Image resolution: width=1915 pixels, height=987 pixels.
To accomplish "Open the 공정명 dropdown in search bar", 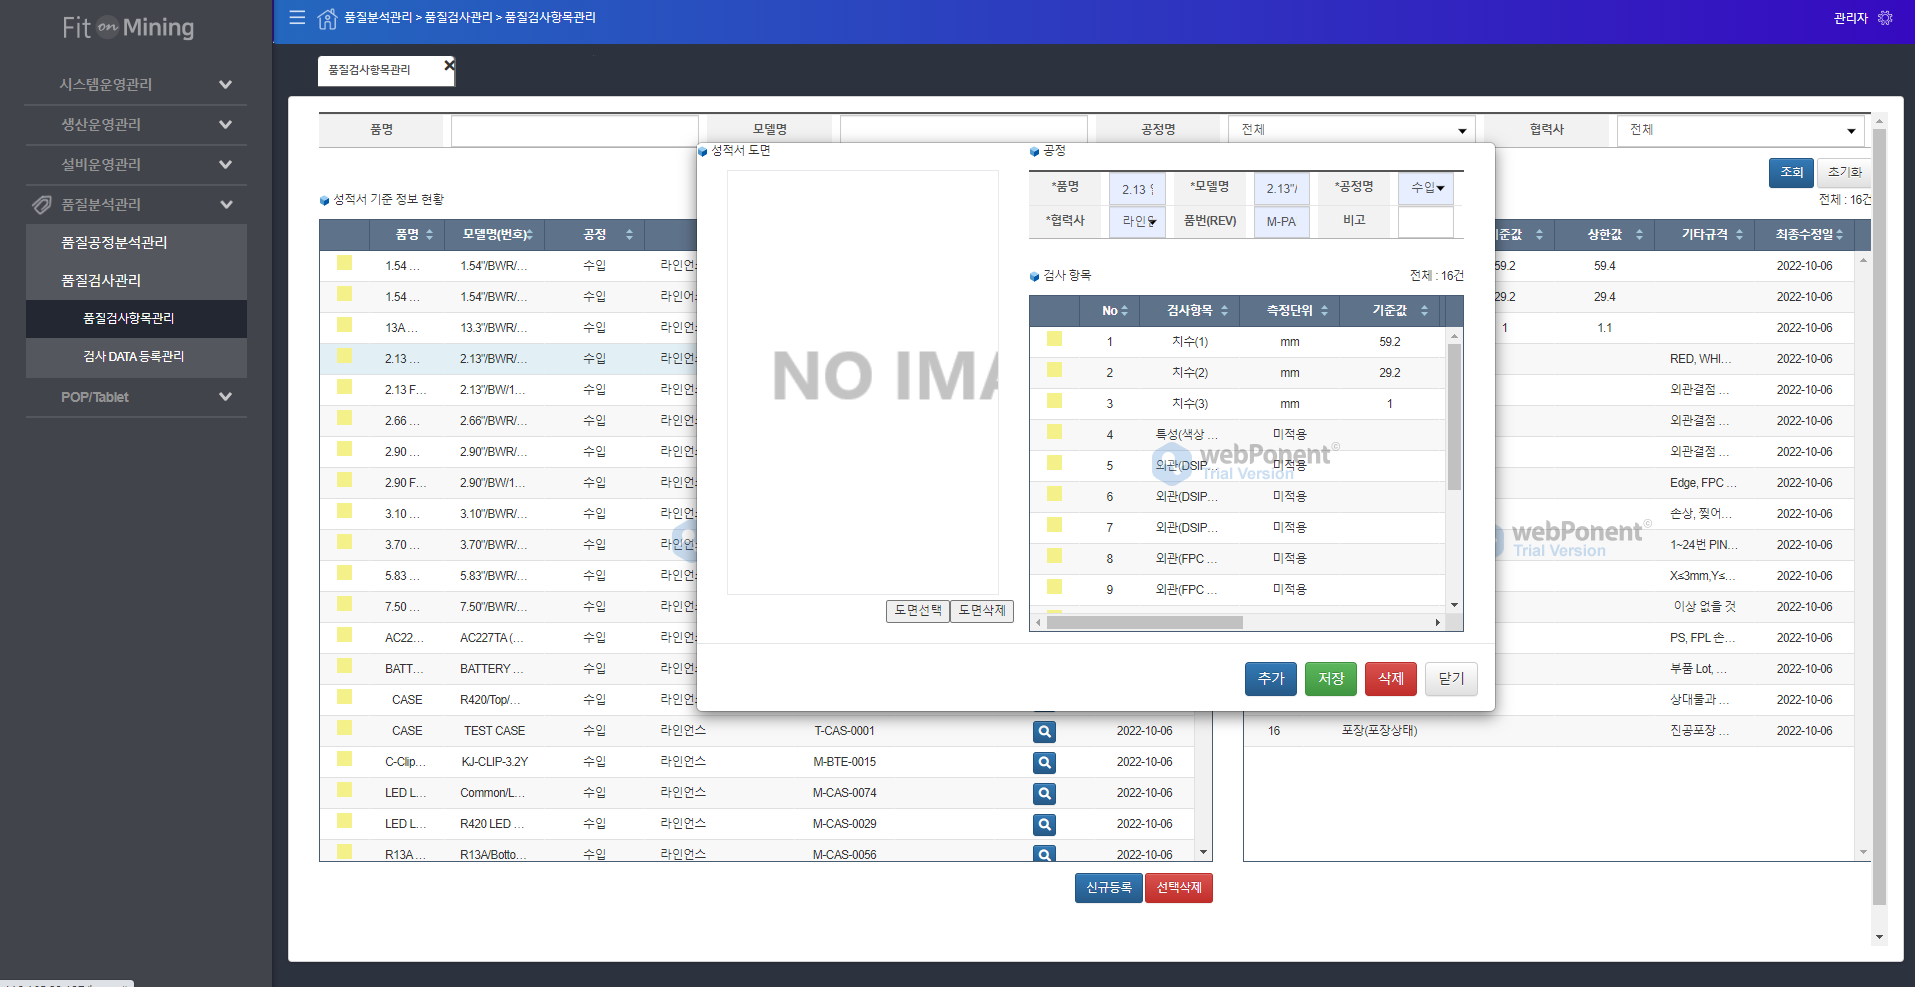I will click(x=1352, y=130).
